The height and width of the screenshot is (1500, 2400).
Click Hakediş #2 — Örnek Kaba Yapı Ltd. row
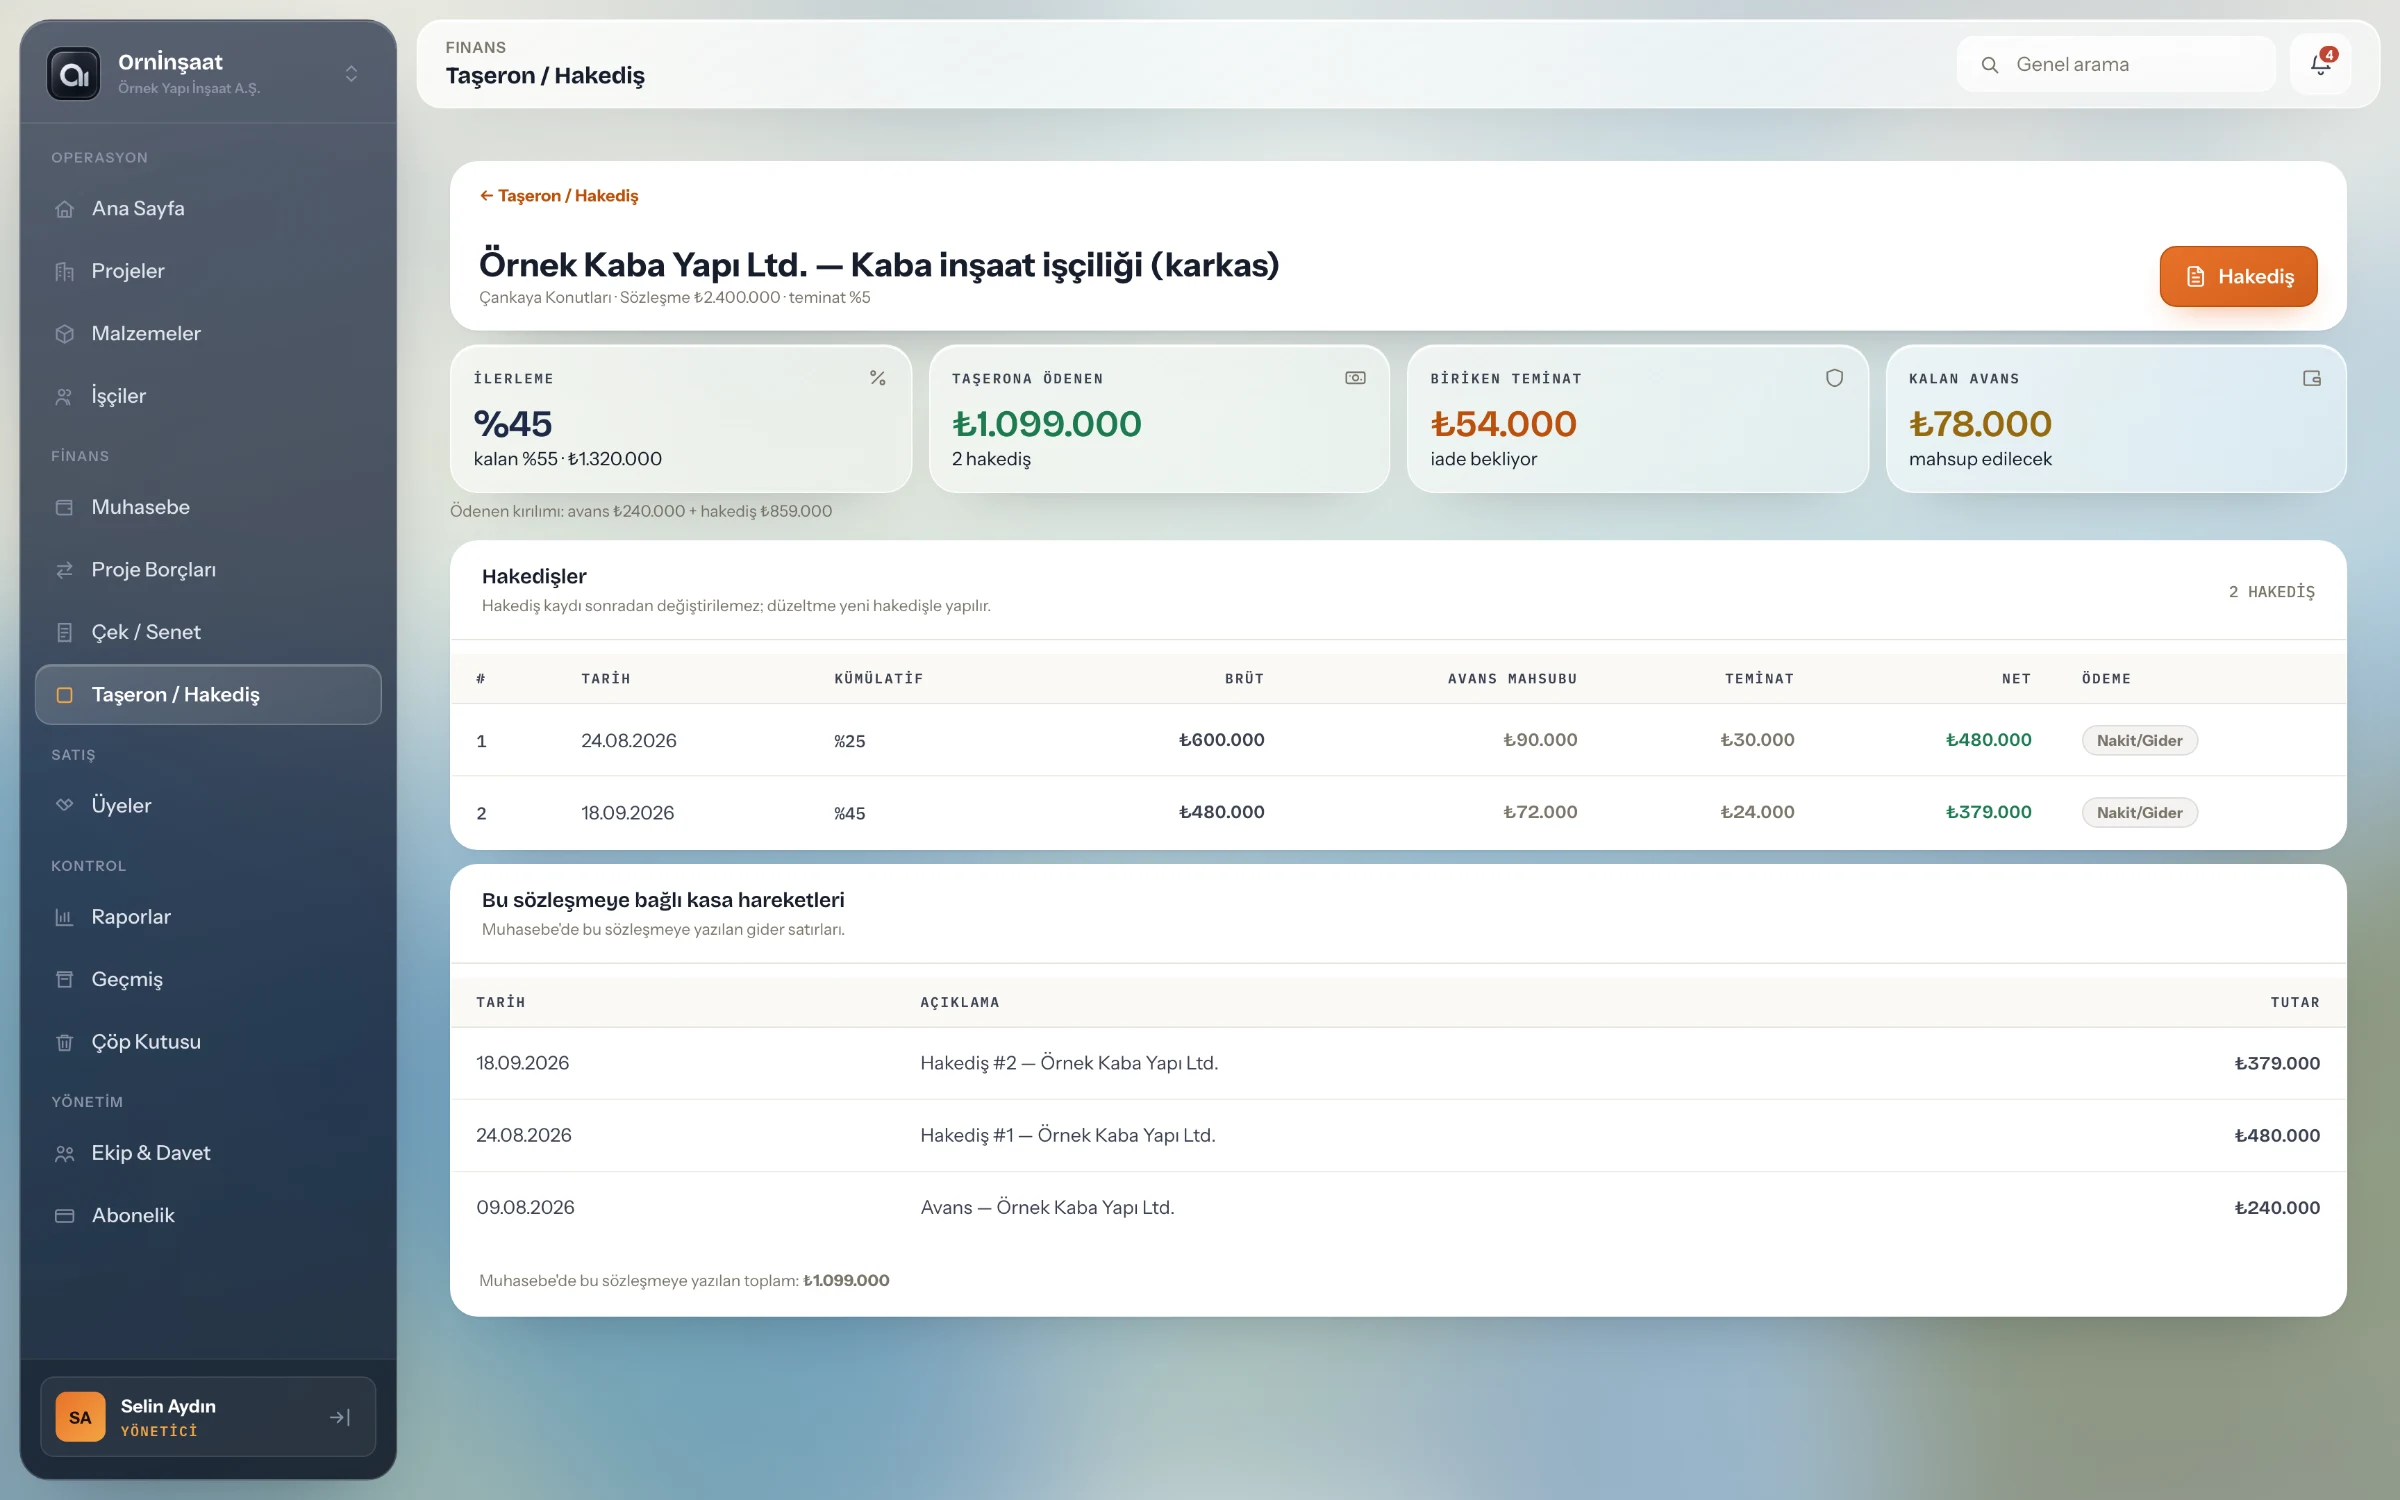pos(1398,1063)
